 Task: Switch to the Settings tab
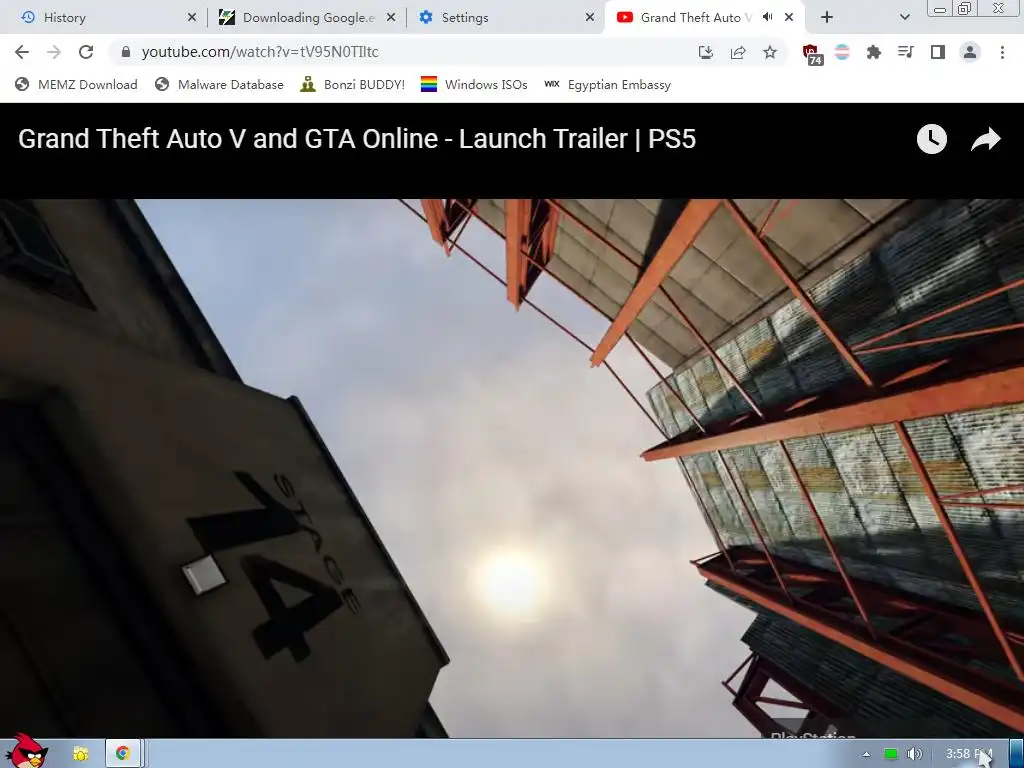tap(506, 18)
